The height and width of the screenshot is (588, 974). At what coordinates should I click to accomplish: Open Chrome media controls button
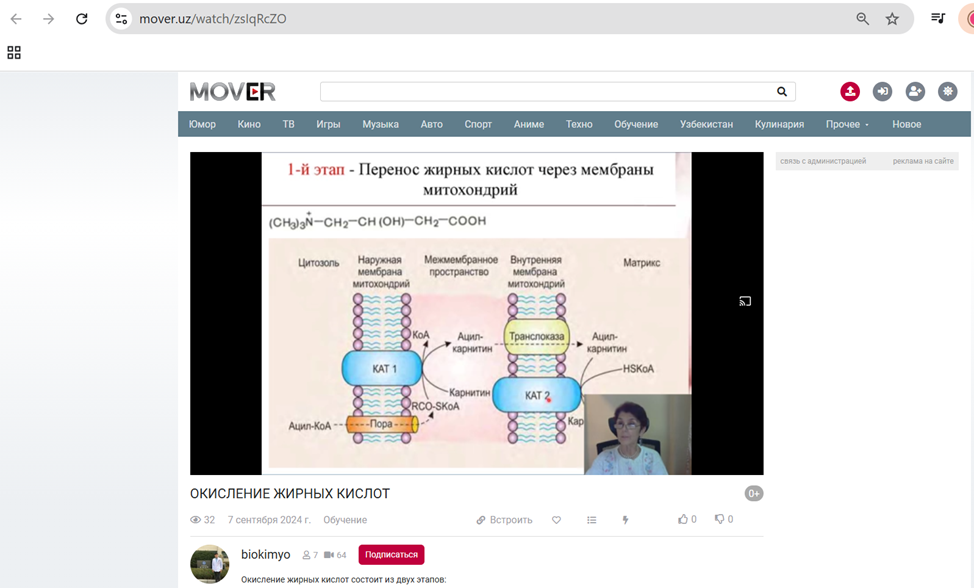coord(938,19)
